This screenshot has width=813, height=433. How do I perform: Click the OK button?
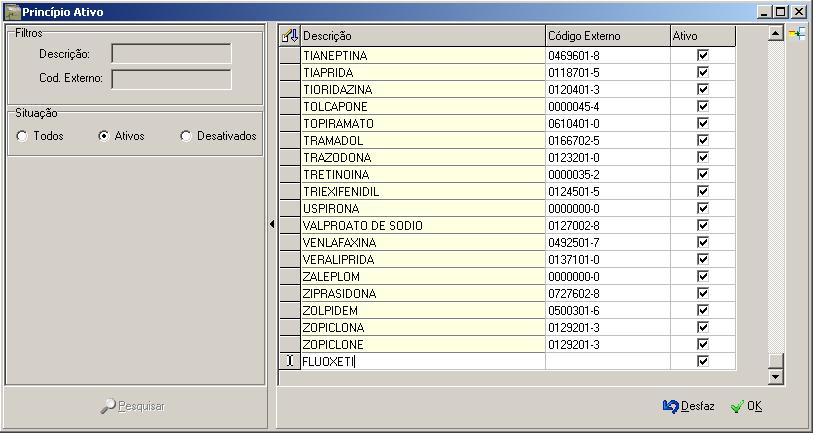[x=746, y=407]
